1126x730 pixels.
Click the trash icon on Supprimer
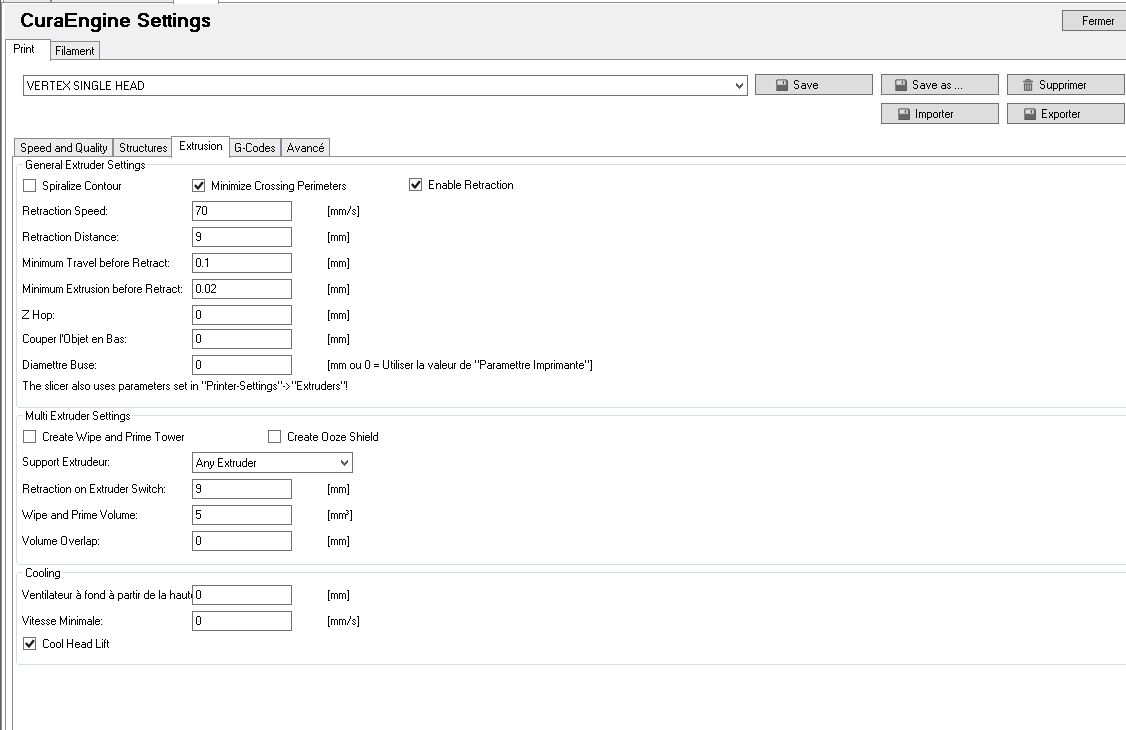[1028, 86]
